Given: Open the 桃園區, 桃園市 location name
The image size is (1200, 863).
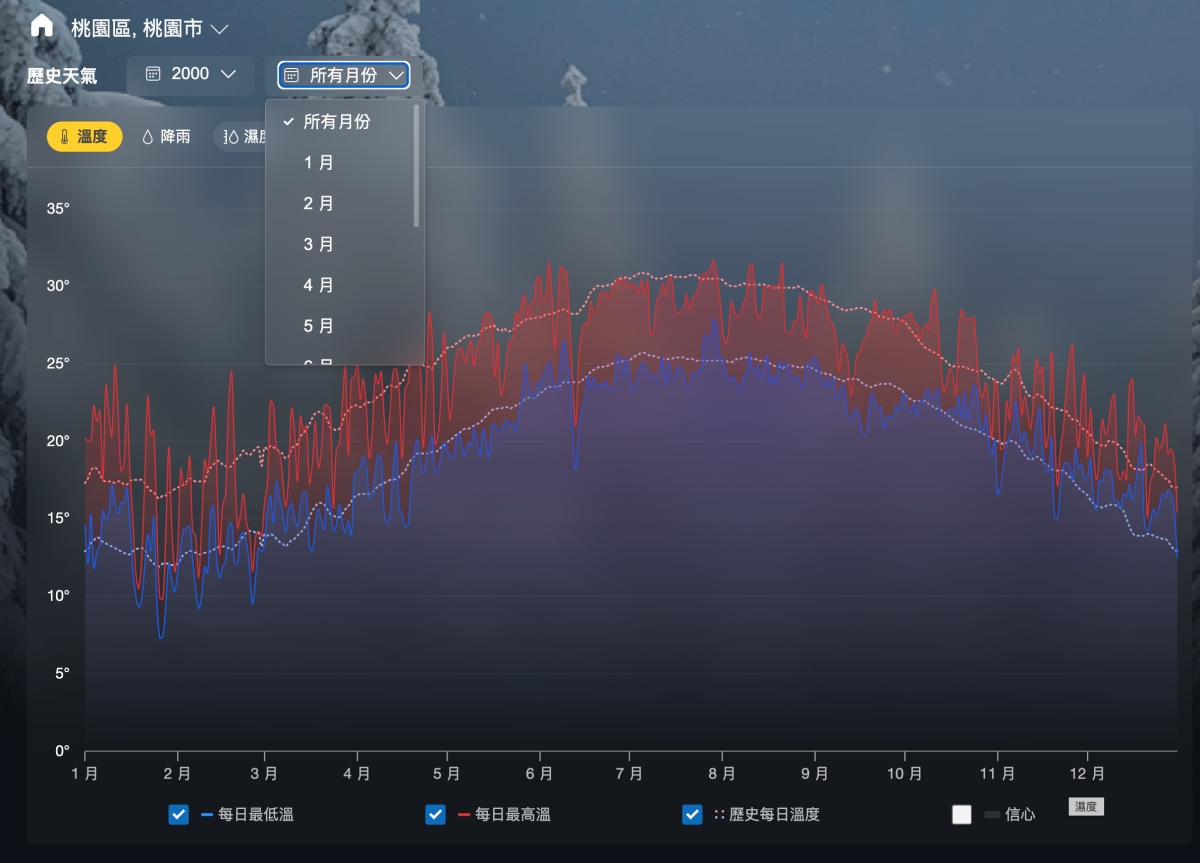Looking at the screenshot, I should [x=137, y=28].
